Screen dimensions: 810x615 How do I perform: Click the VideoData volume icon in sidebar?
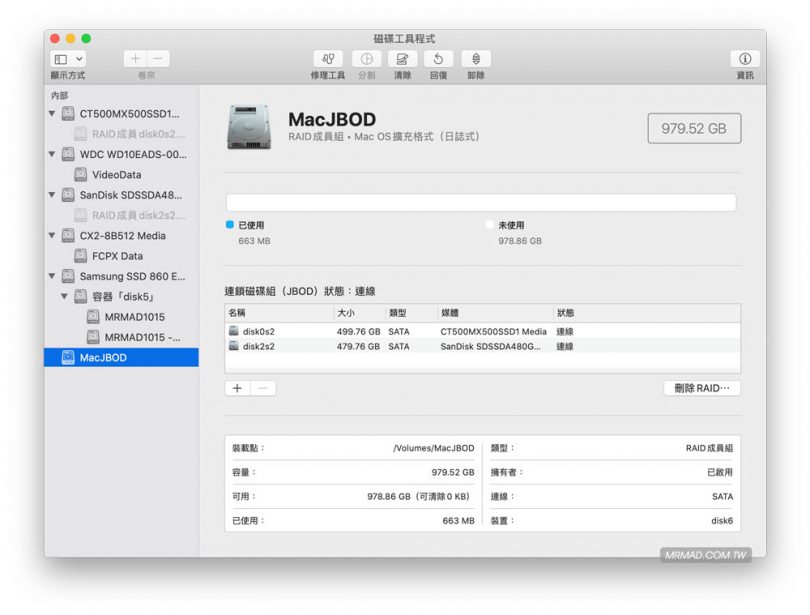(82, 175)
